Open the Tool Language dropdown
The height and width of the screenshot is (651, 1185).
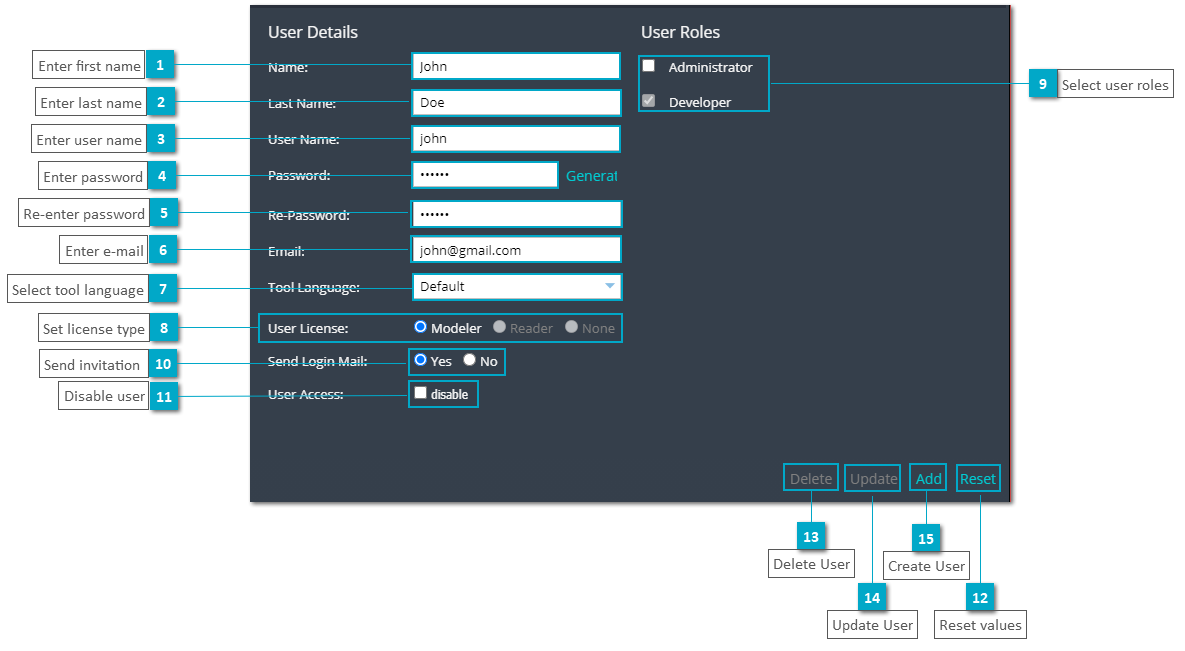point(517,287)
